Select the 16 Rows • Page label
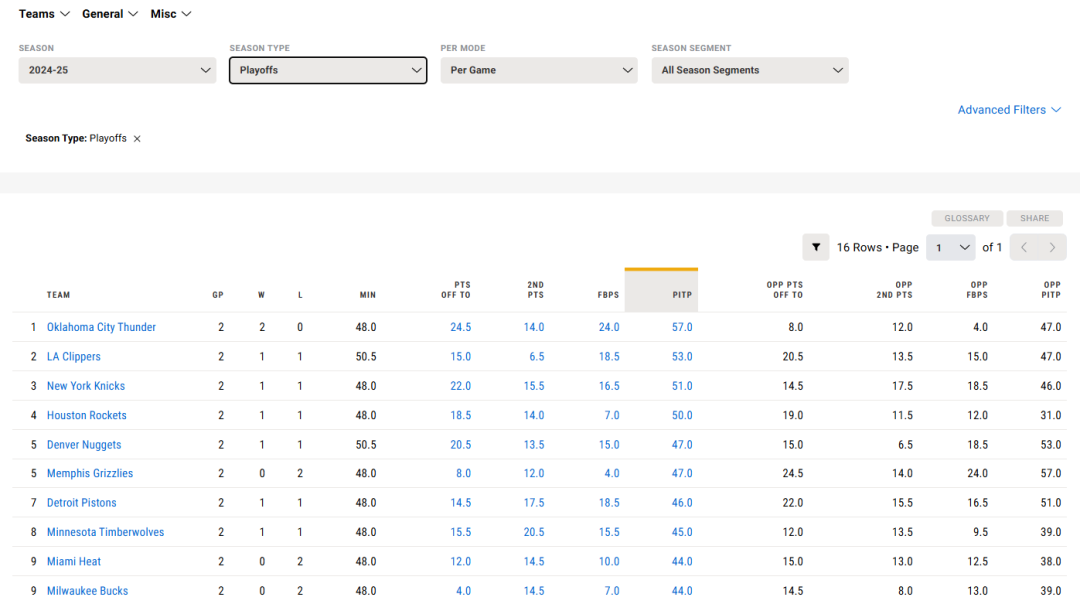The width and height of the screenshot is (1080, 604). point(878,247)
